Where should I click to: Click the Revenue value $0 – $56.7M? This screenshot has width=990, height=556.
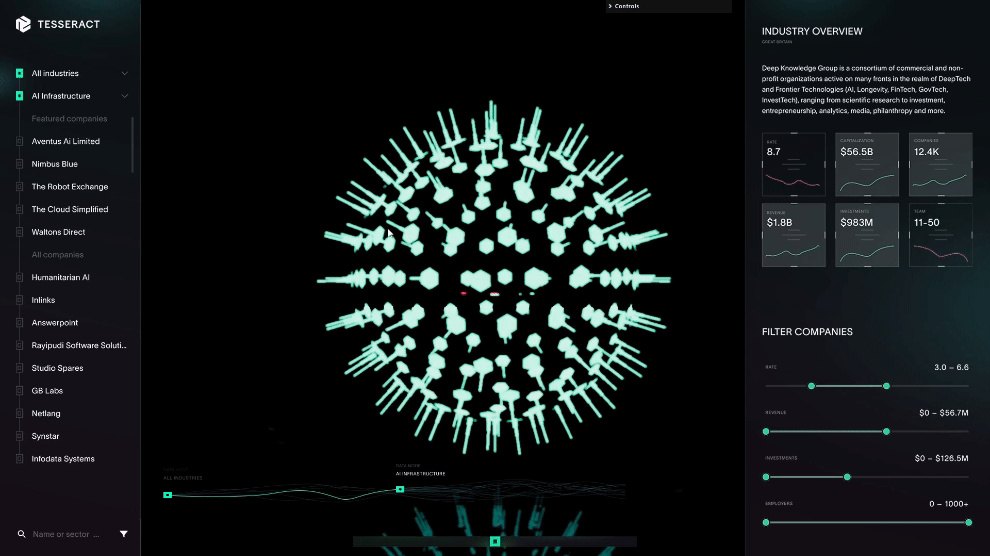point(944,413)
